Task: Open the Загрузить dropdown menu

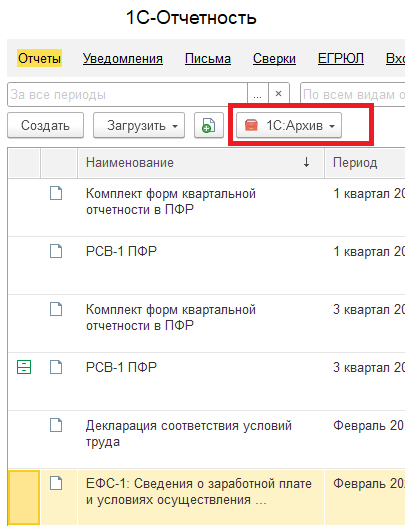Action: pyautogui.click(x=139, y=125)
